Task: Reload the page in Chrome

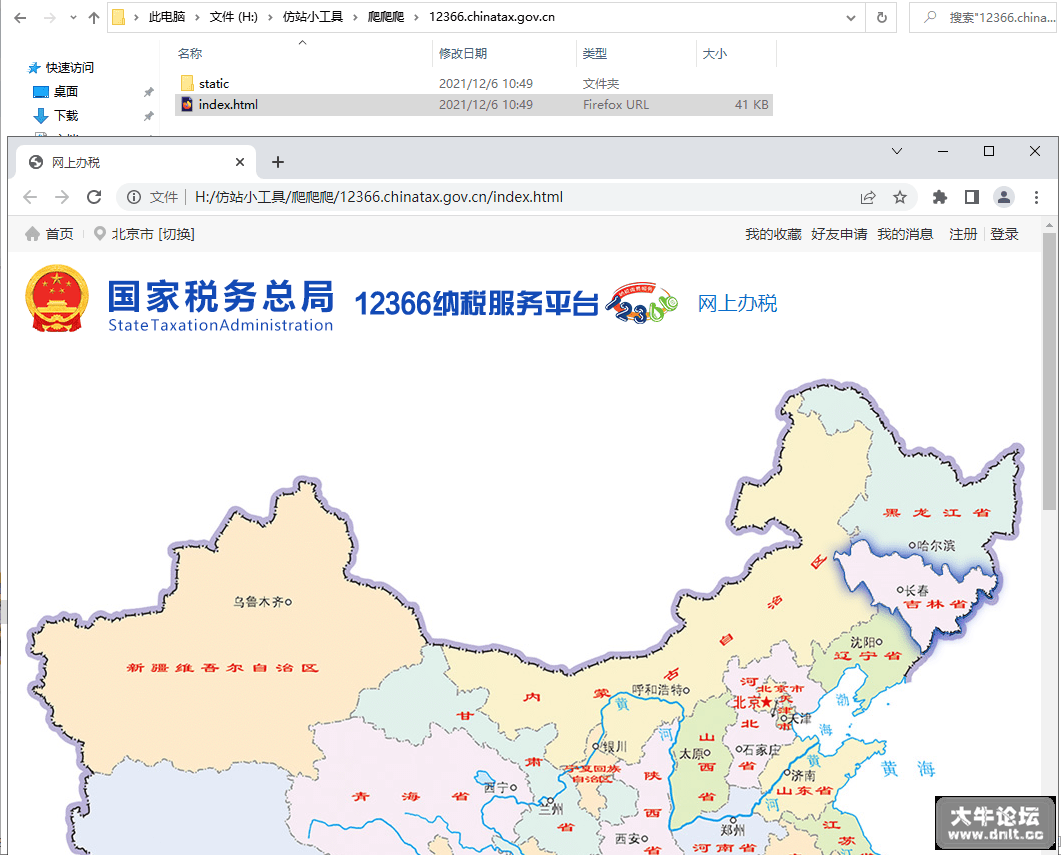Action: click(x=94, y=197)
